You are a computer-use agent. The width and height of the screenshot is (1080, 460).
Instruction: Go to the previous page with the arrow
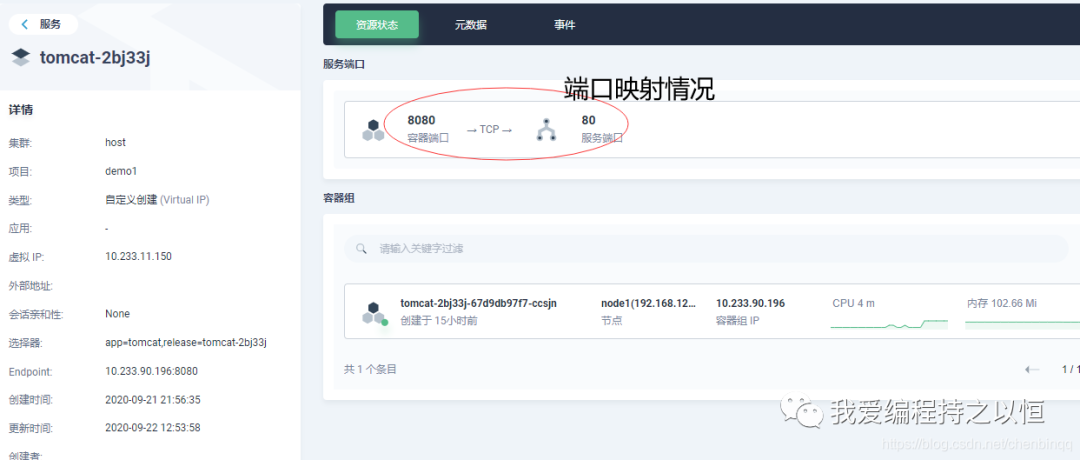click(x=1032, y=370)
